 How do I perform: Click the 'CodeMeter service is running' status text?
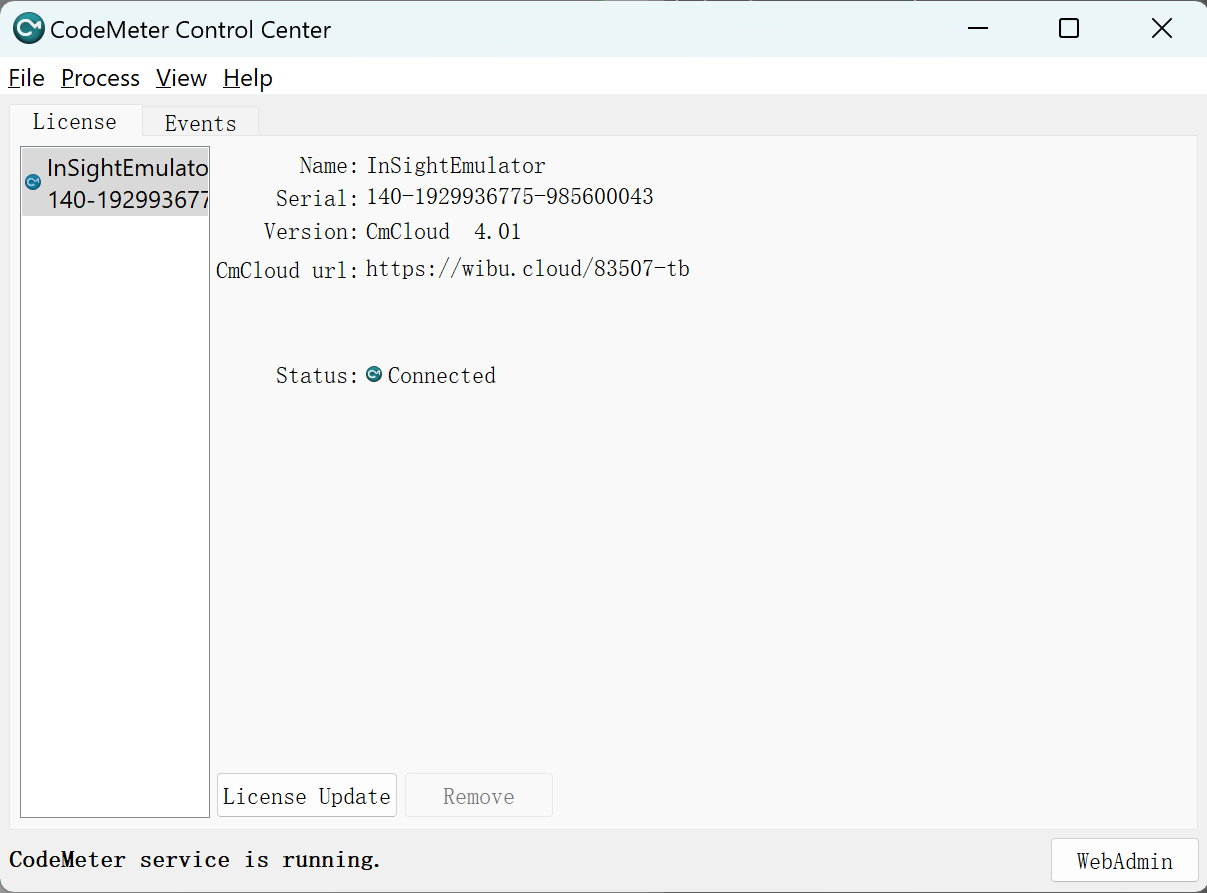pos(195,860)
